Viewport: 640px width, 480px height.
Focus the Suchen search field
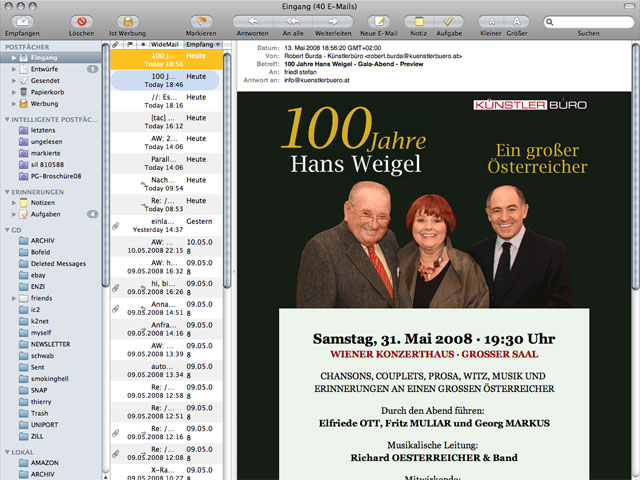589,22
